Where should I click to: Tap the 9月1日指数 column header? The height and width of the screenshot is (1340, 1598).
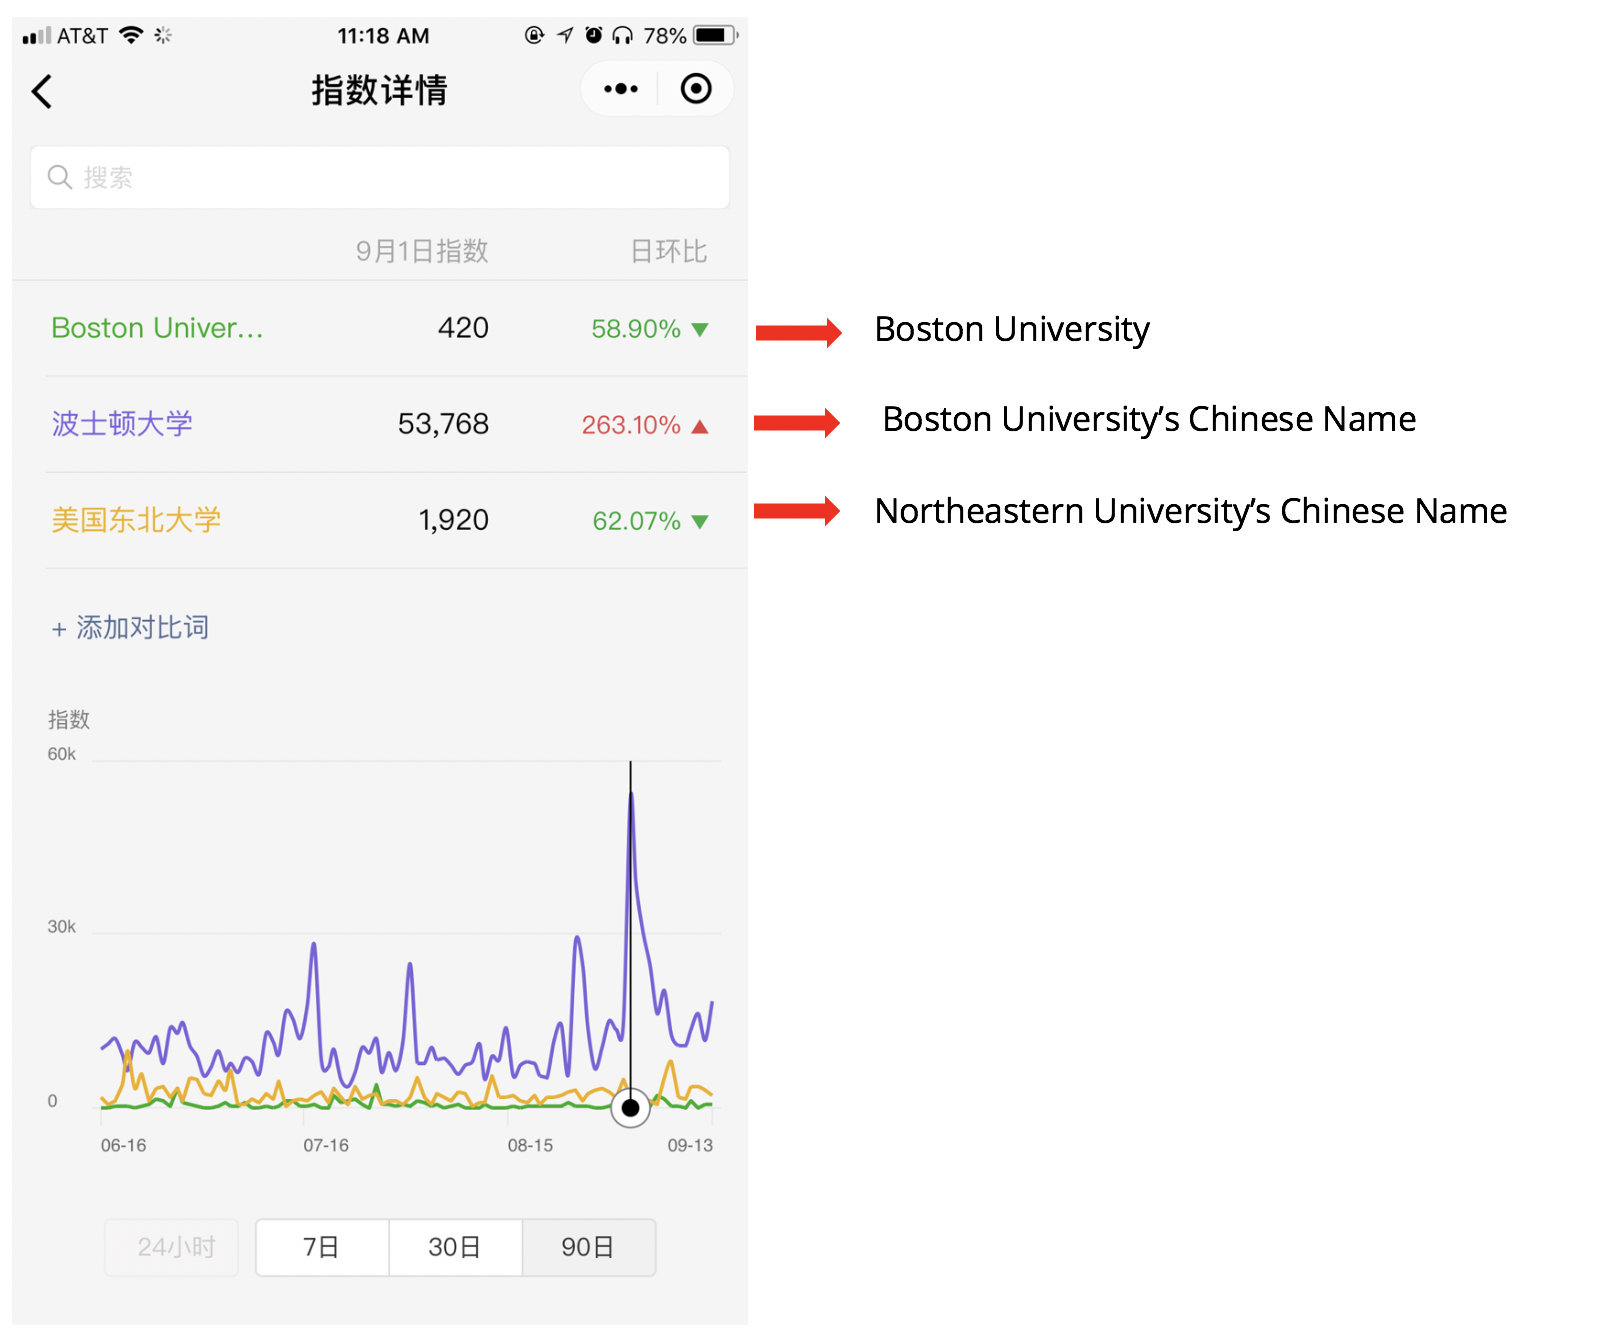pos(422,251)
